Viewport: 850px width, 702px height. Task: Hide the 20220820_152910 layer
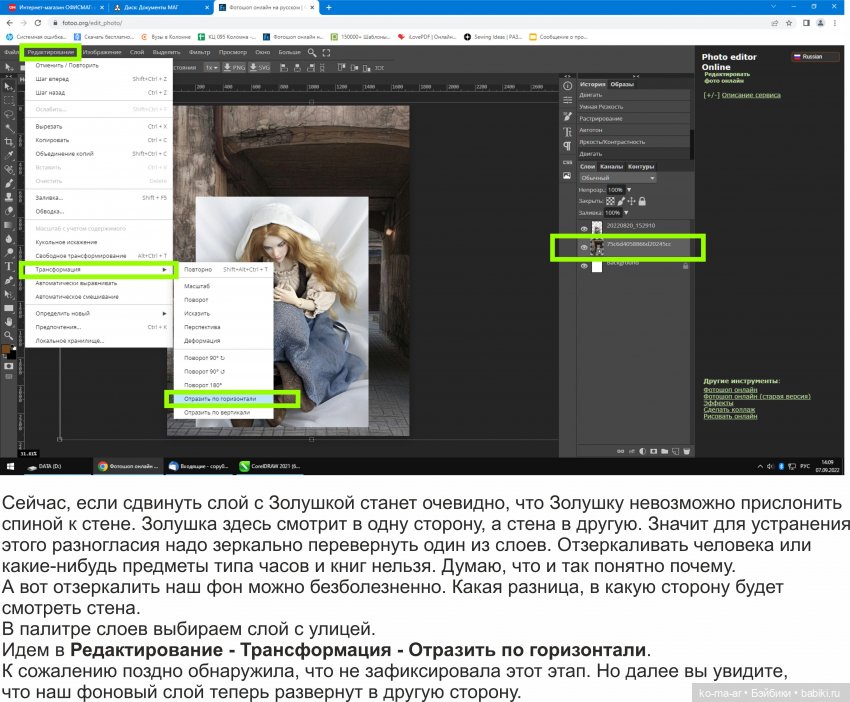tap(584, 228)
